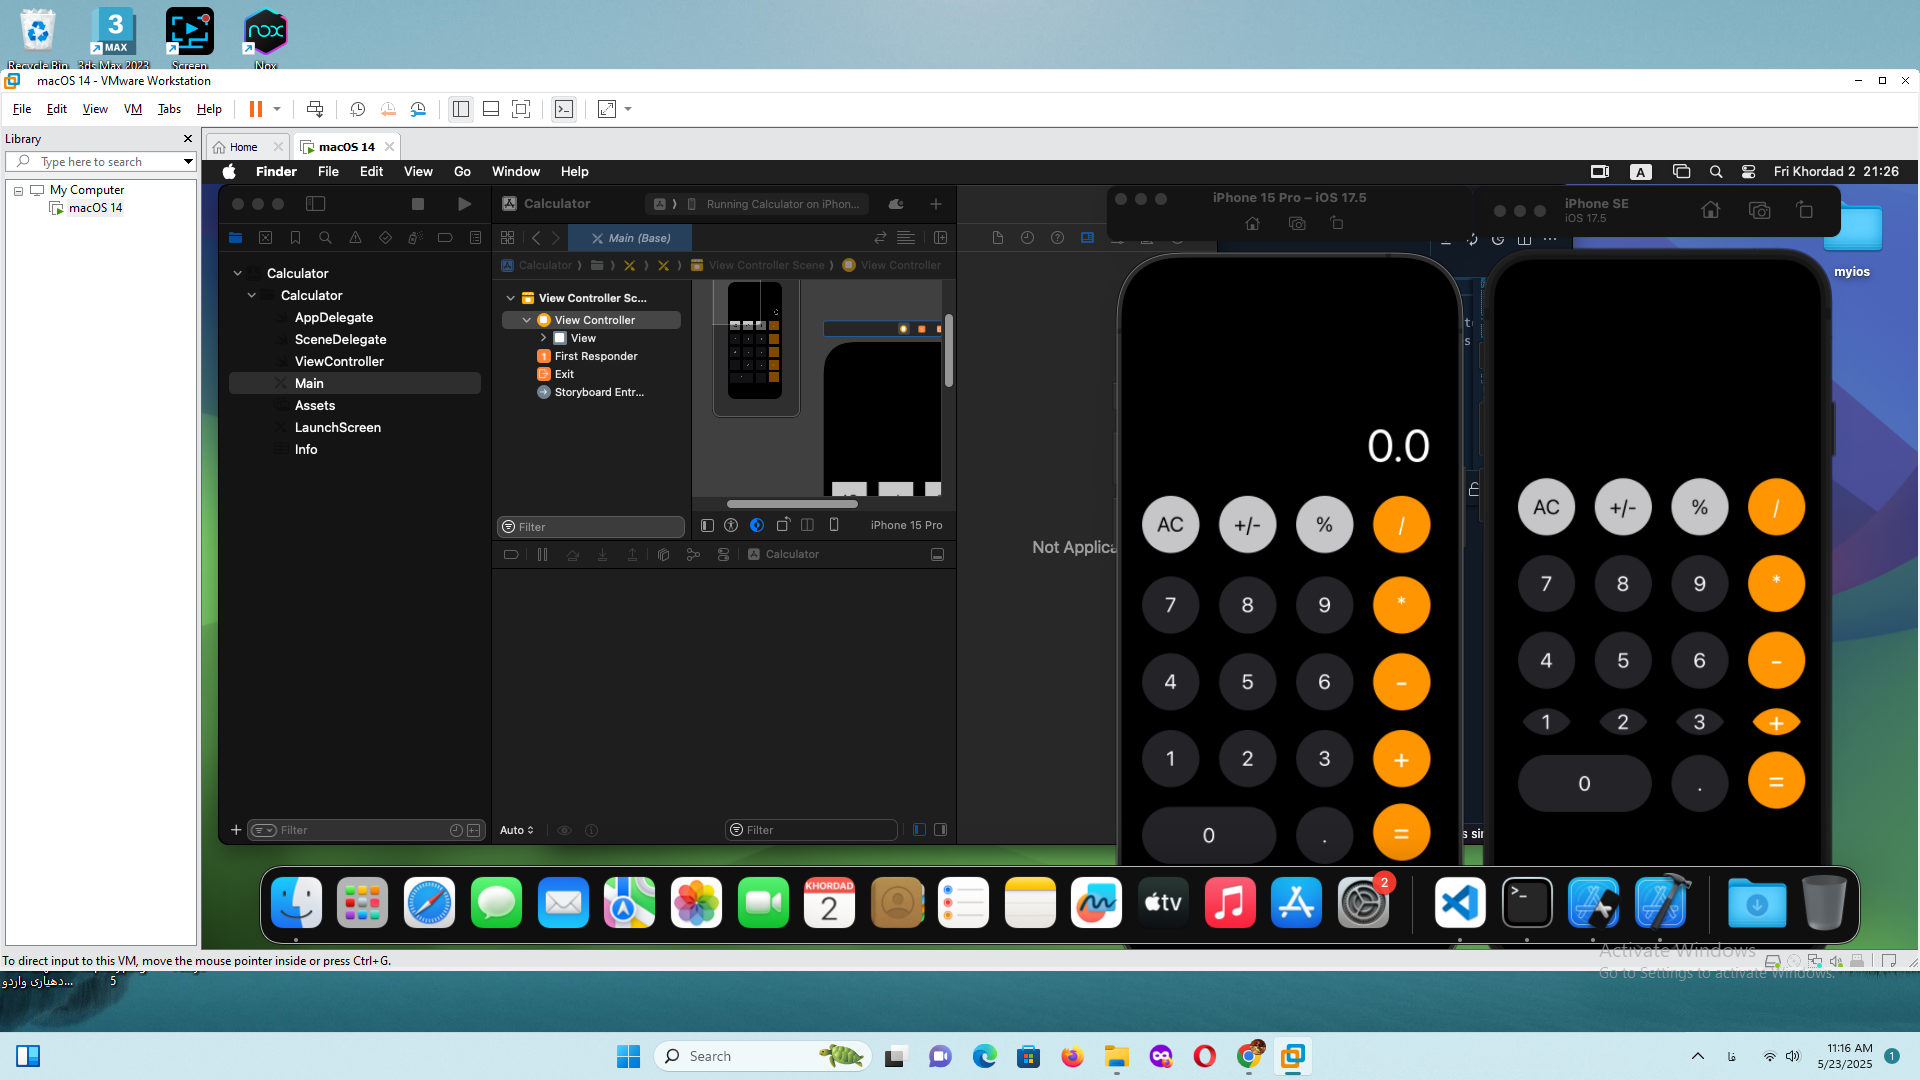Select SceneDelegate file
Viewport: 1920px width, 1080px height.
click(x=340, y=339)
